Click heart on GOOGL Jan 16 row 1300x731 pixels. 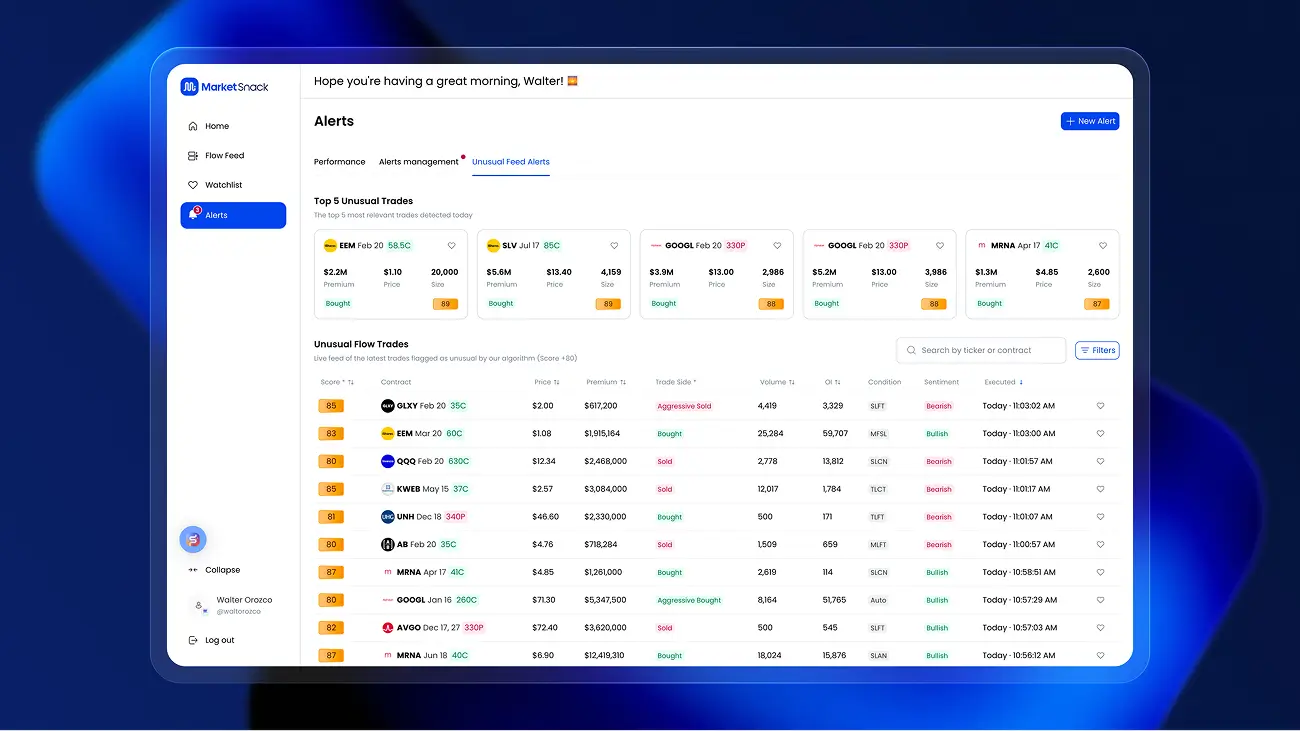pyautogui.click(x=1100, y=600)
